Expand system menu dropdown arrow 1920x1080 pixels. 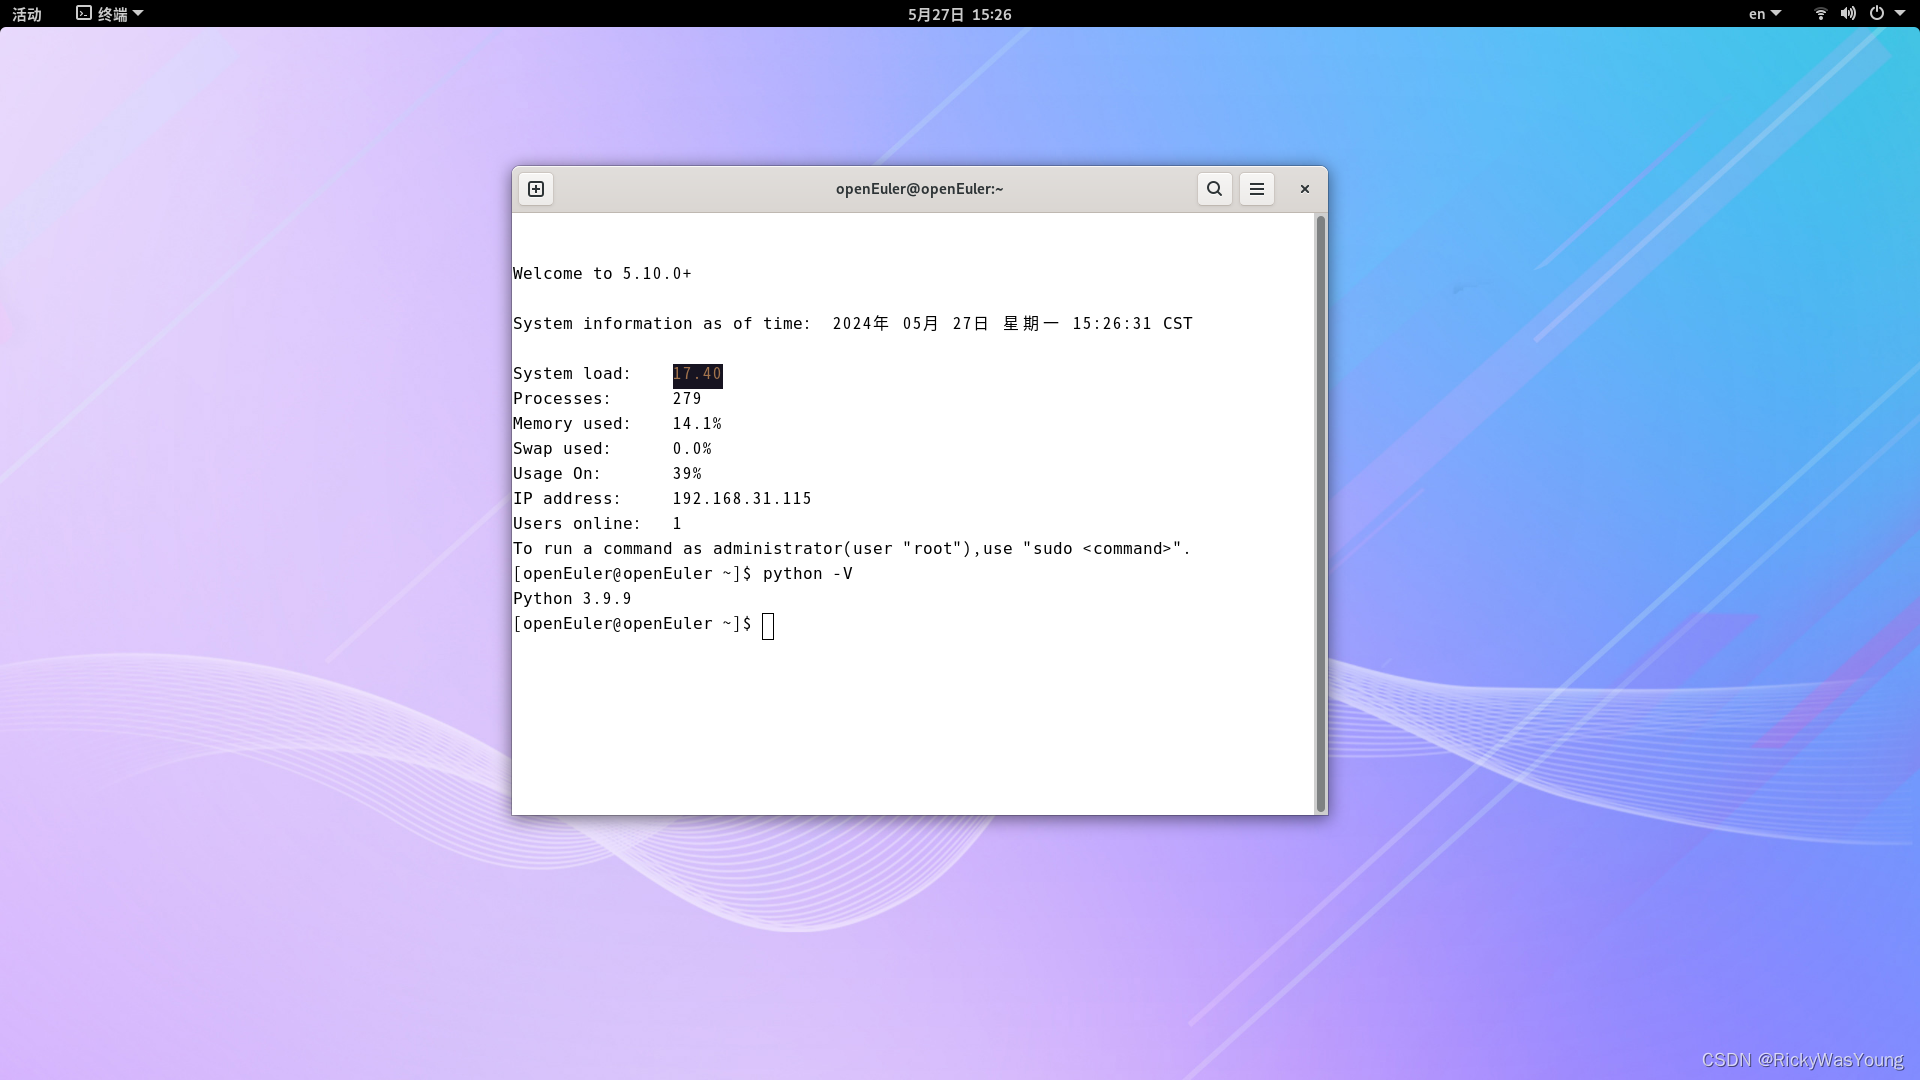1900,14
